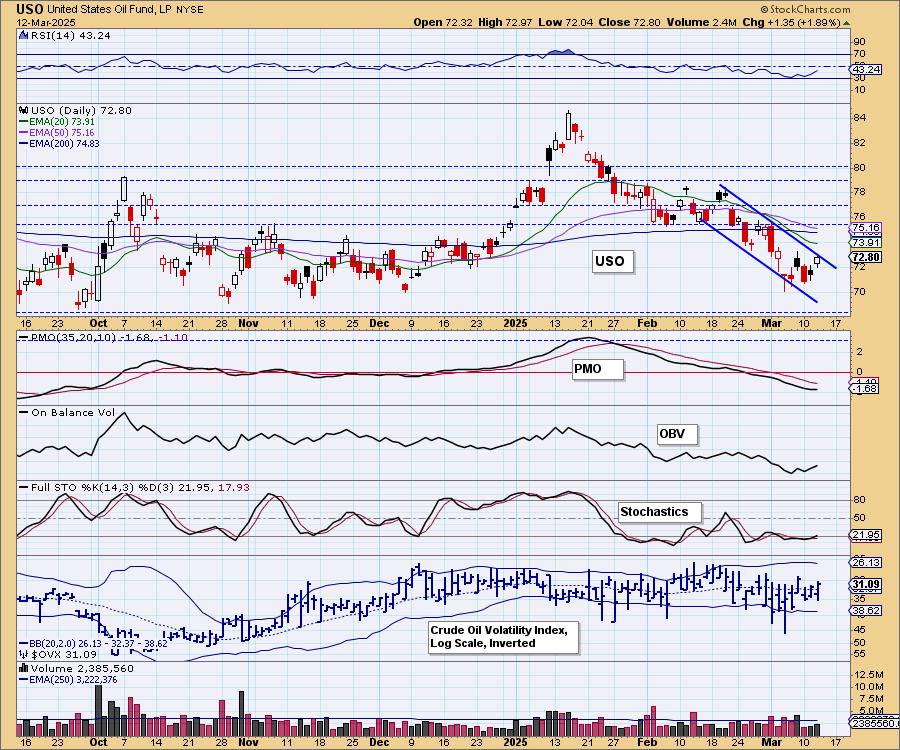Click the RSI(14) indicator line icon
The width and height of the screenshot is (900, 750).
point(23,35)
